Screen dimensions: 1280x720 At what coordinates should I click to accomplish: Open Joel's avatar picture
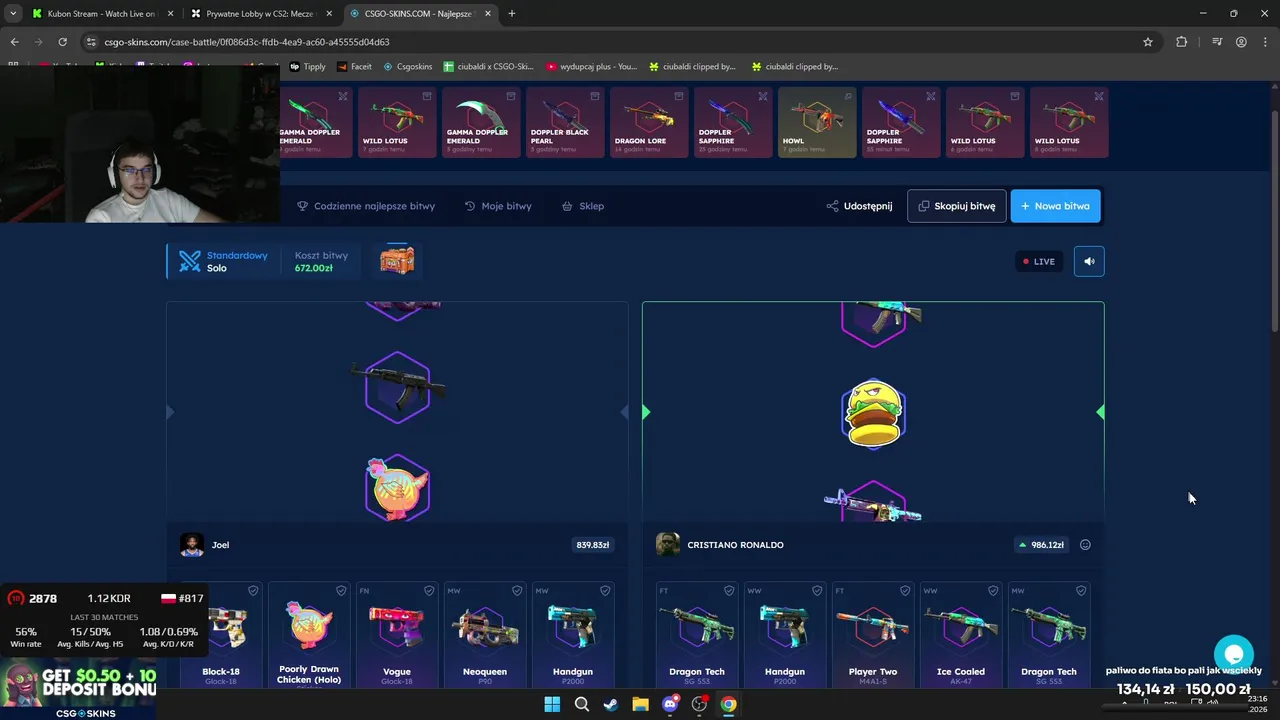coord(192,545)
